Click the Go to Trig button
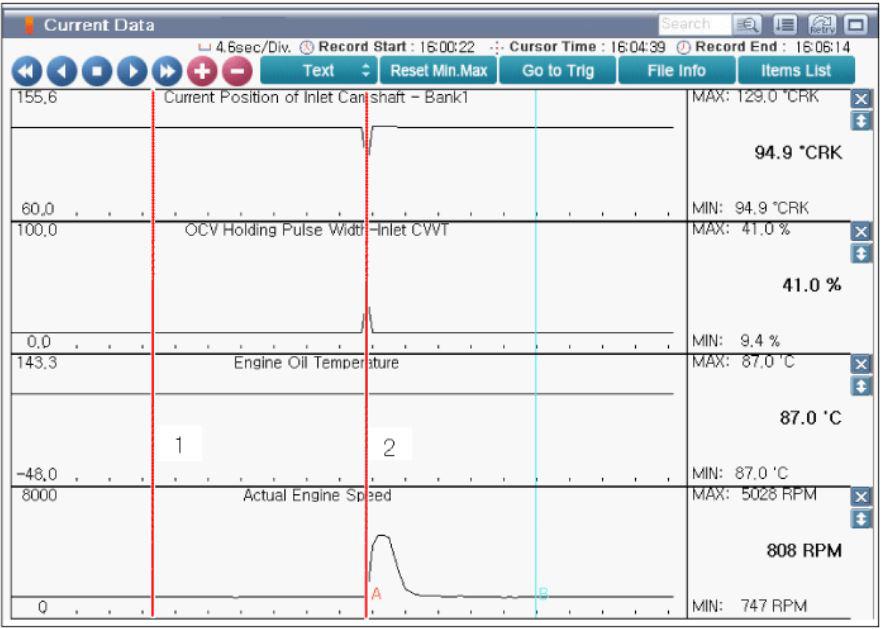 (x=556, y=71)
